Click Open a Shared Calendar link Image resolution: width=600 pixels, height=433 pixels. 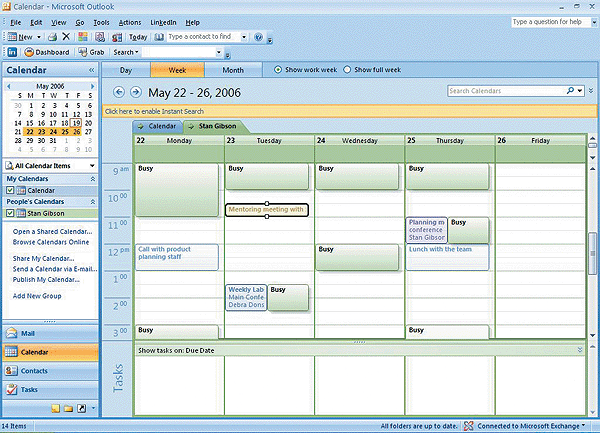[52, 231]
